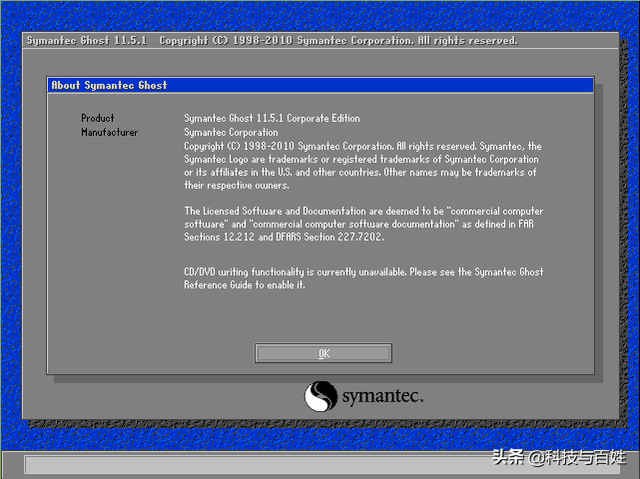Click the Symantec Ghost 11.5.1 copyright header text
This screenshot has width=640, height=479.
[272, 40]
